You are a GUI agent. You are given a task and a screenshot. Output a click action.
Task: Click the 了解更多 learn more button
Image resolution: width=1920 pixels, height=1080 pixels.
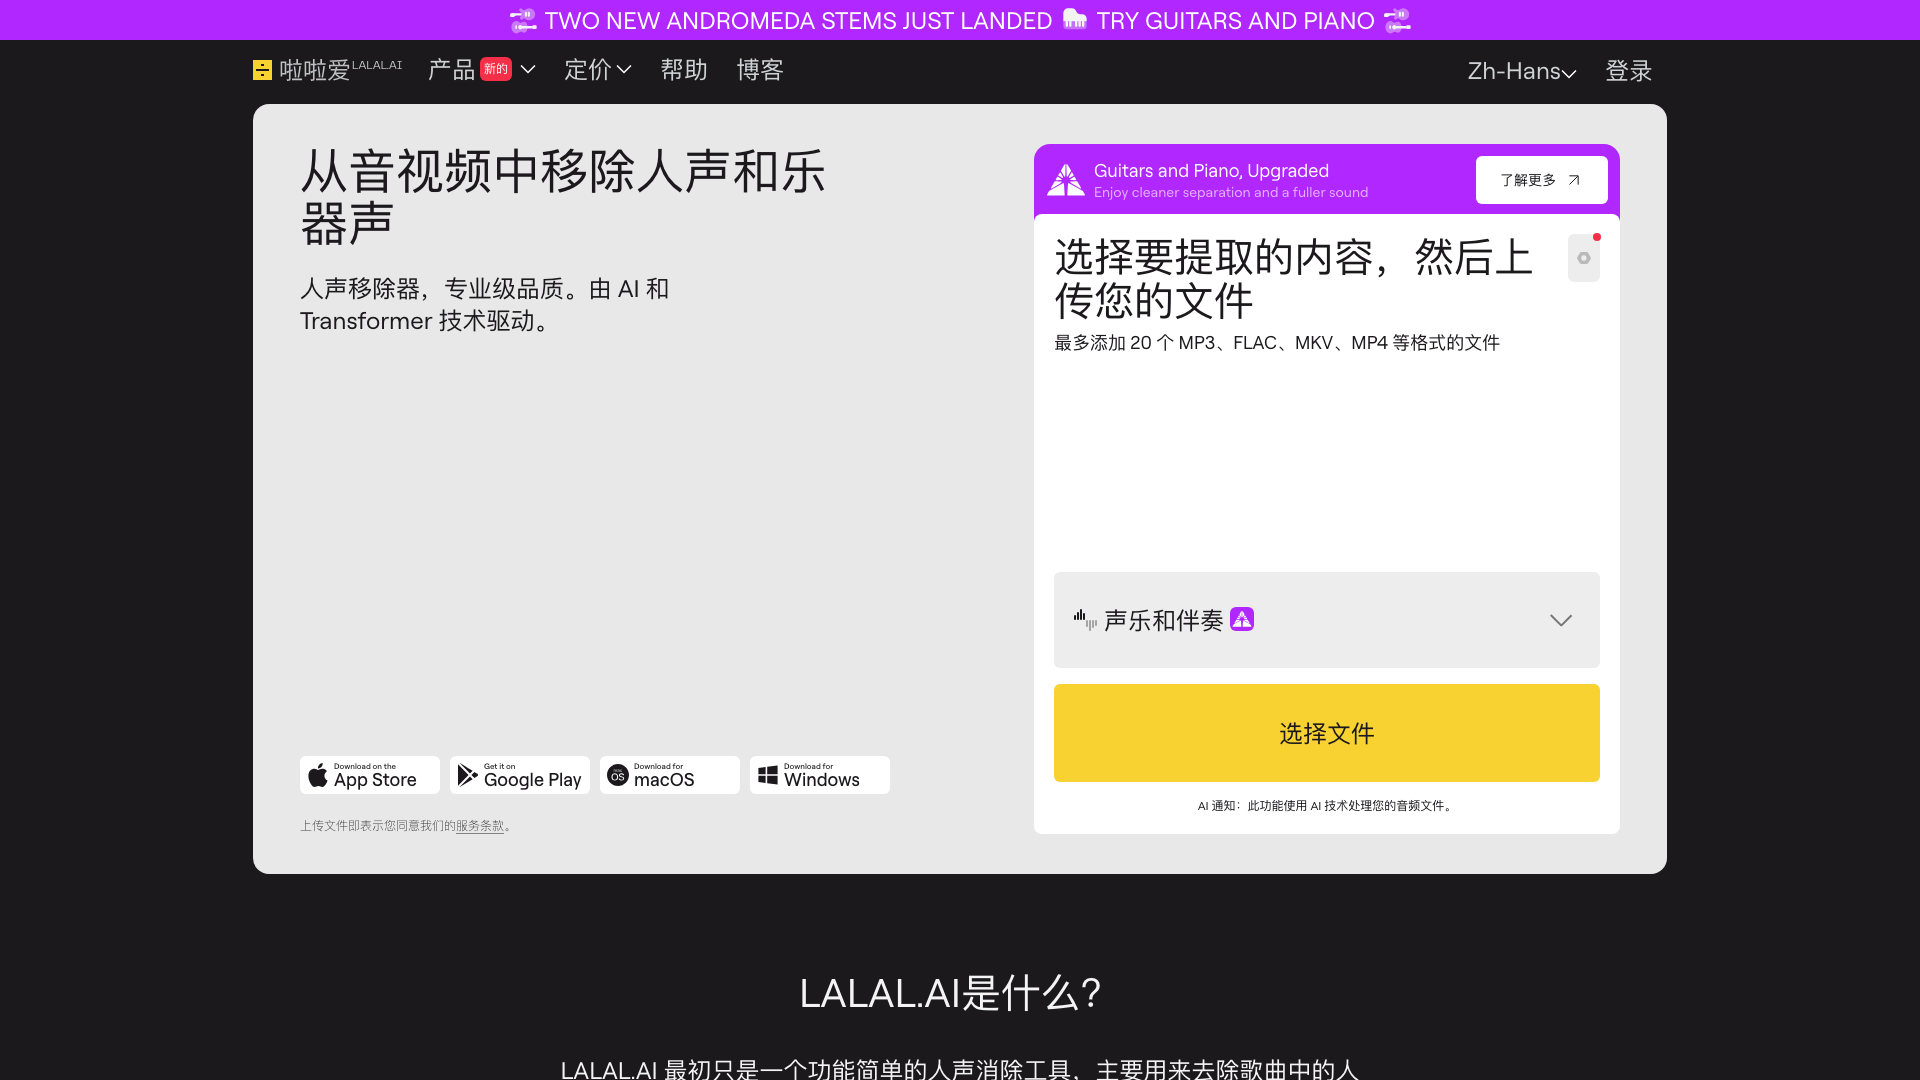pos(1542,180)
